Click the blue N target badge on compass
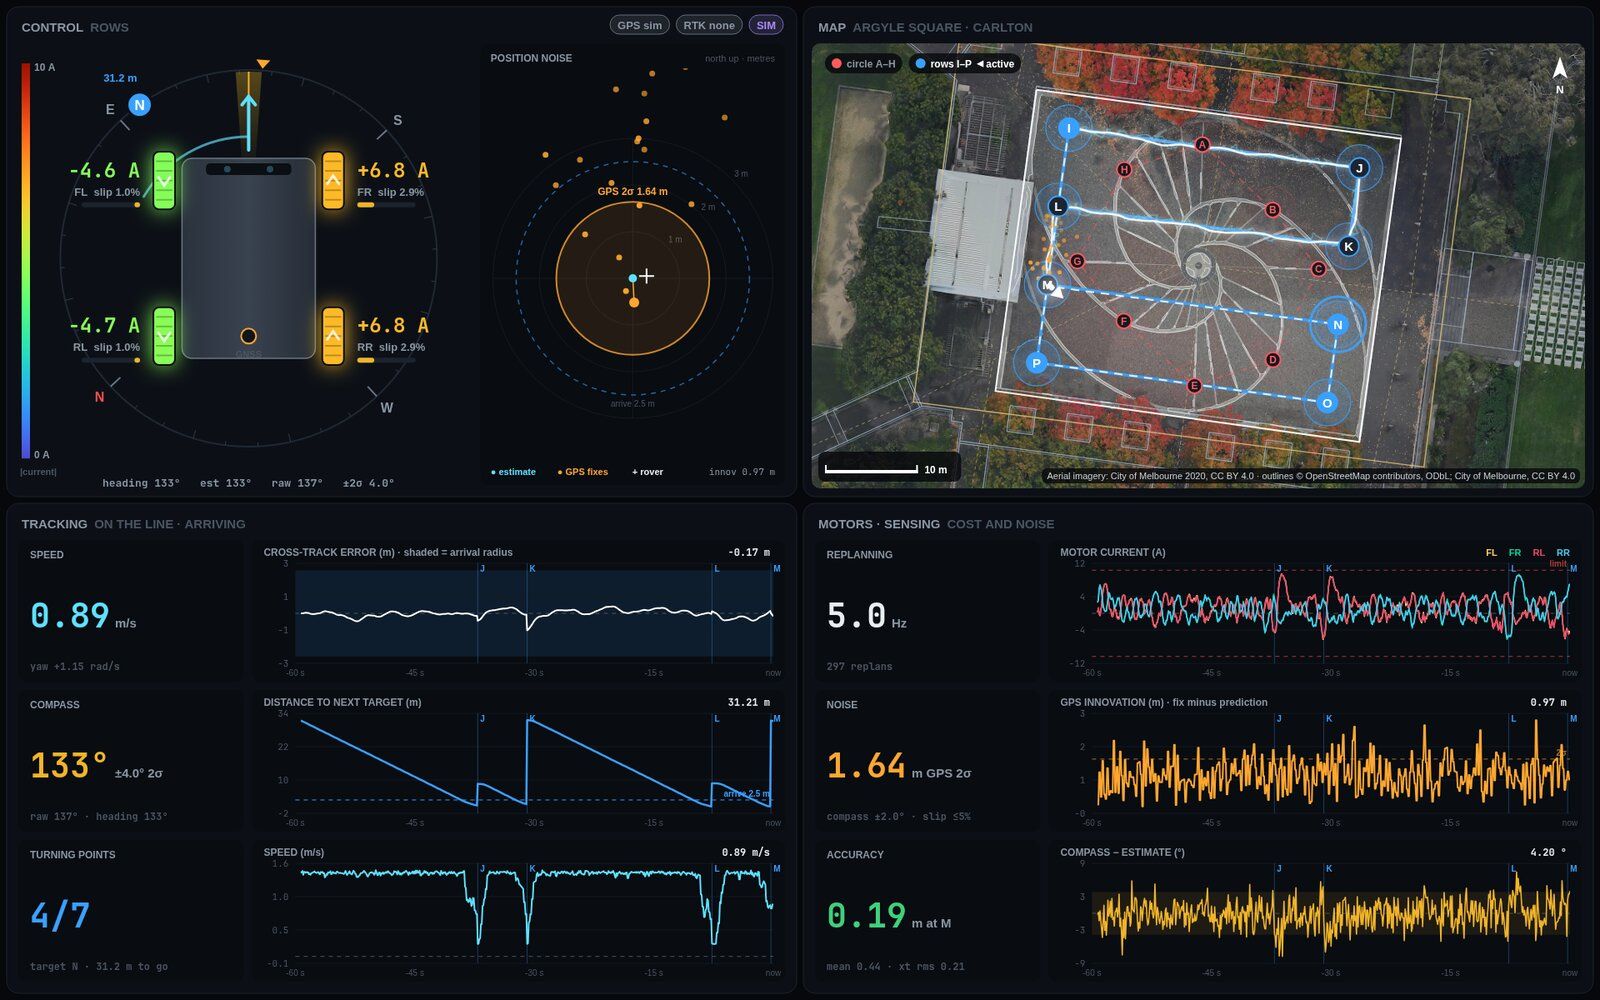This screenshot has width=1600, height=1000. [140, 104]
